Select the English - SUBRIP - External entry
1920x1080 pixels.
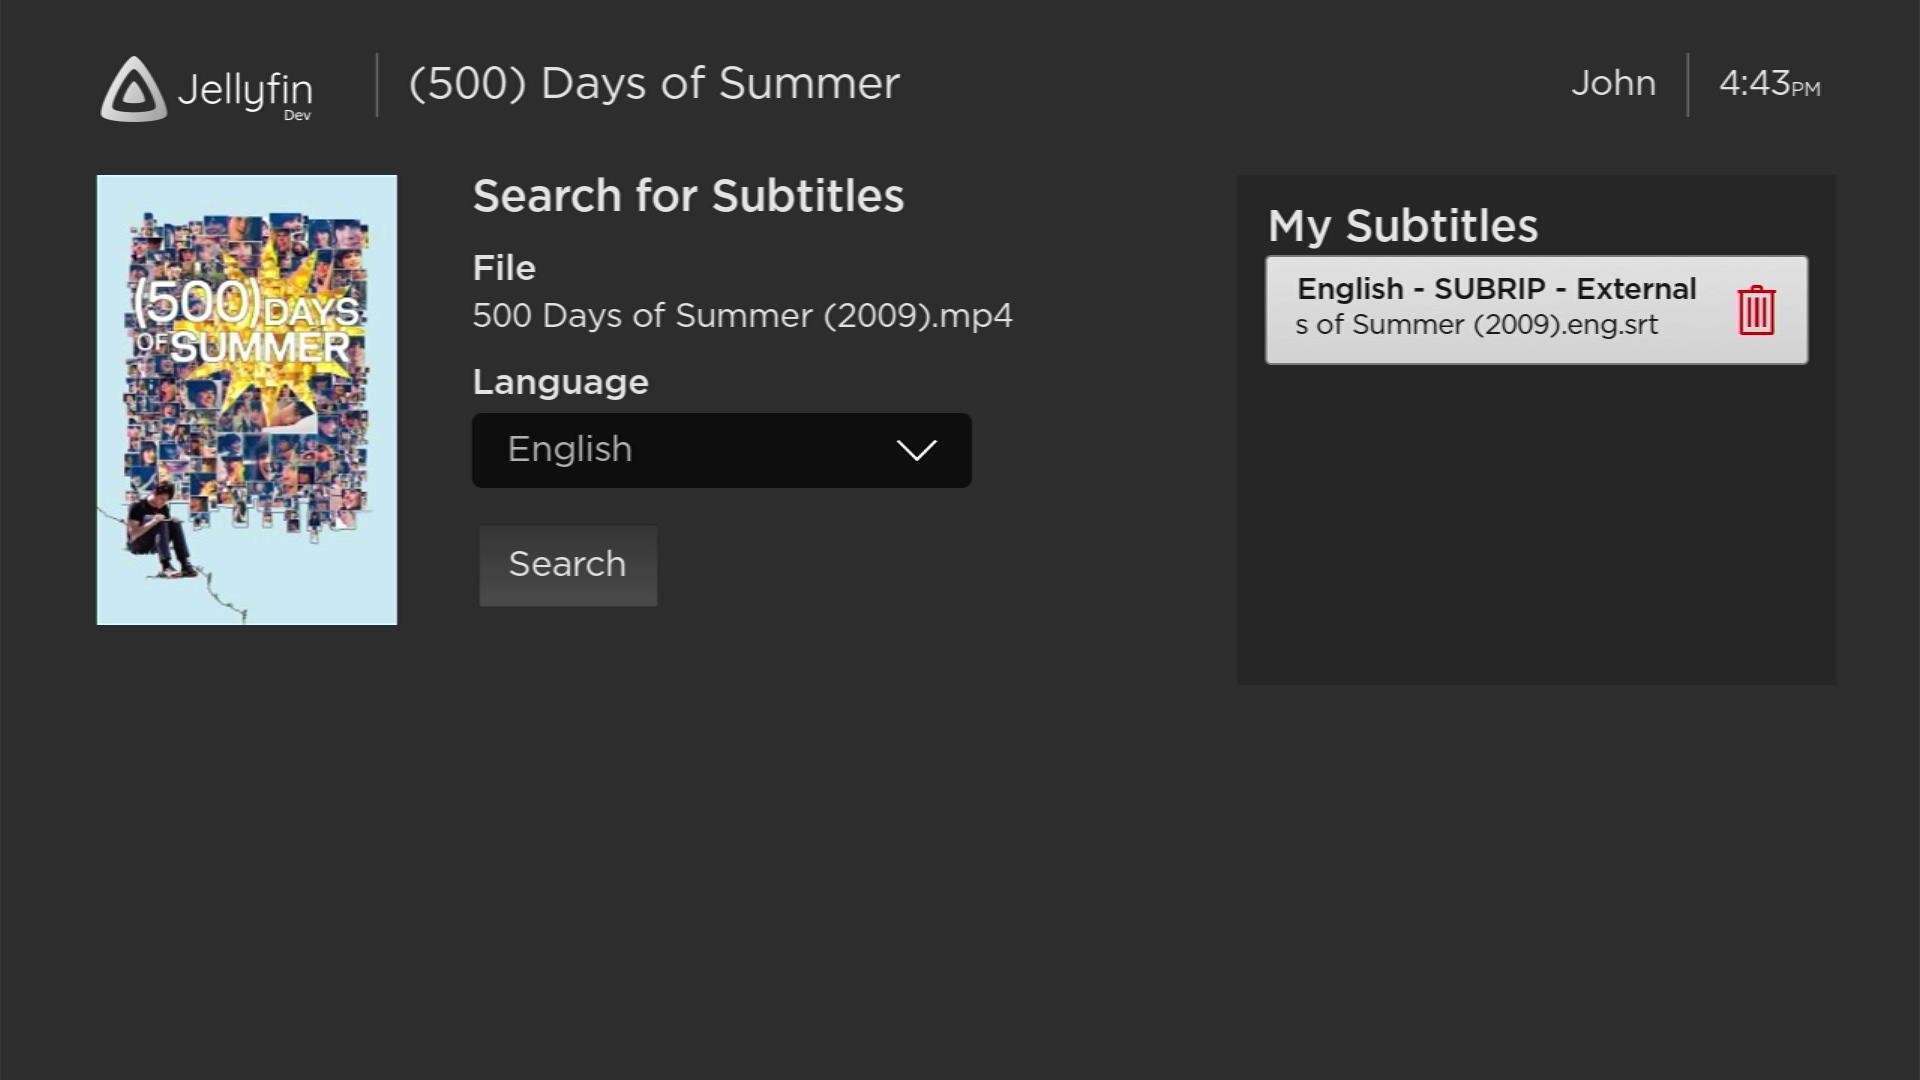click(x=1495, y=290)
